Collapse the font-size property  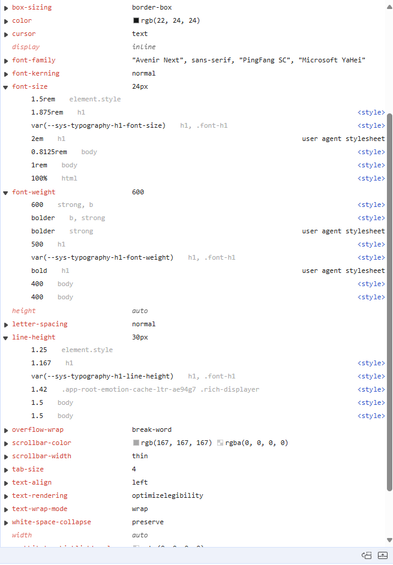[x=6, y=87]
